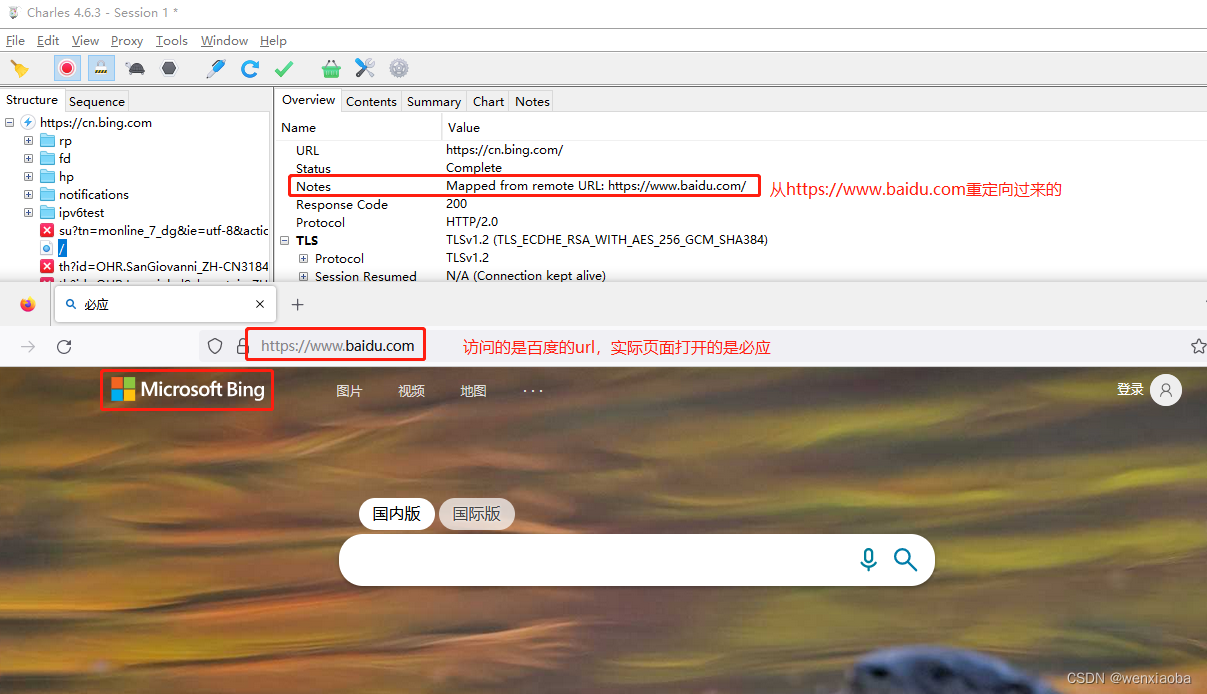Select the selected "/" request row
This screenshot has width=1207, height=694.
62,248
